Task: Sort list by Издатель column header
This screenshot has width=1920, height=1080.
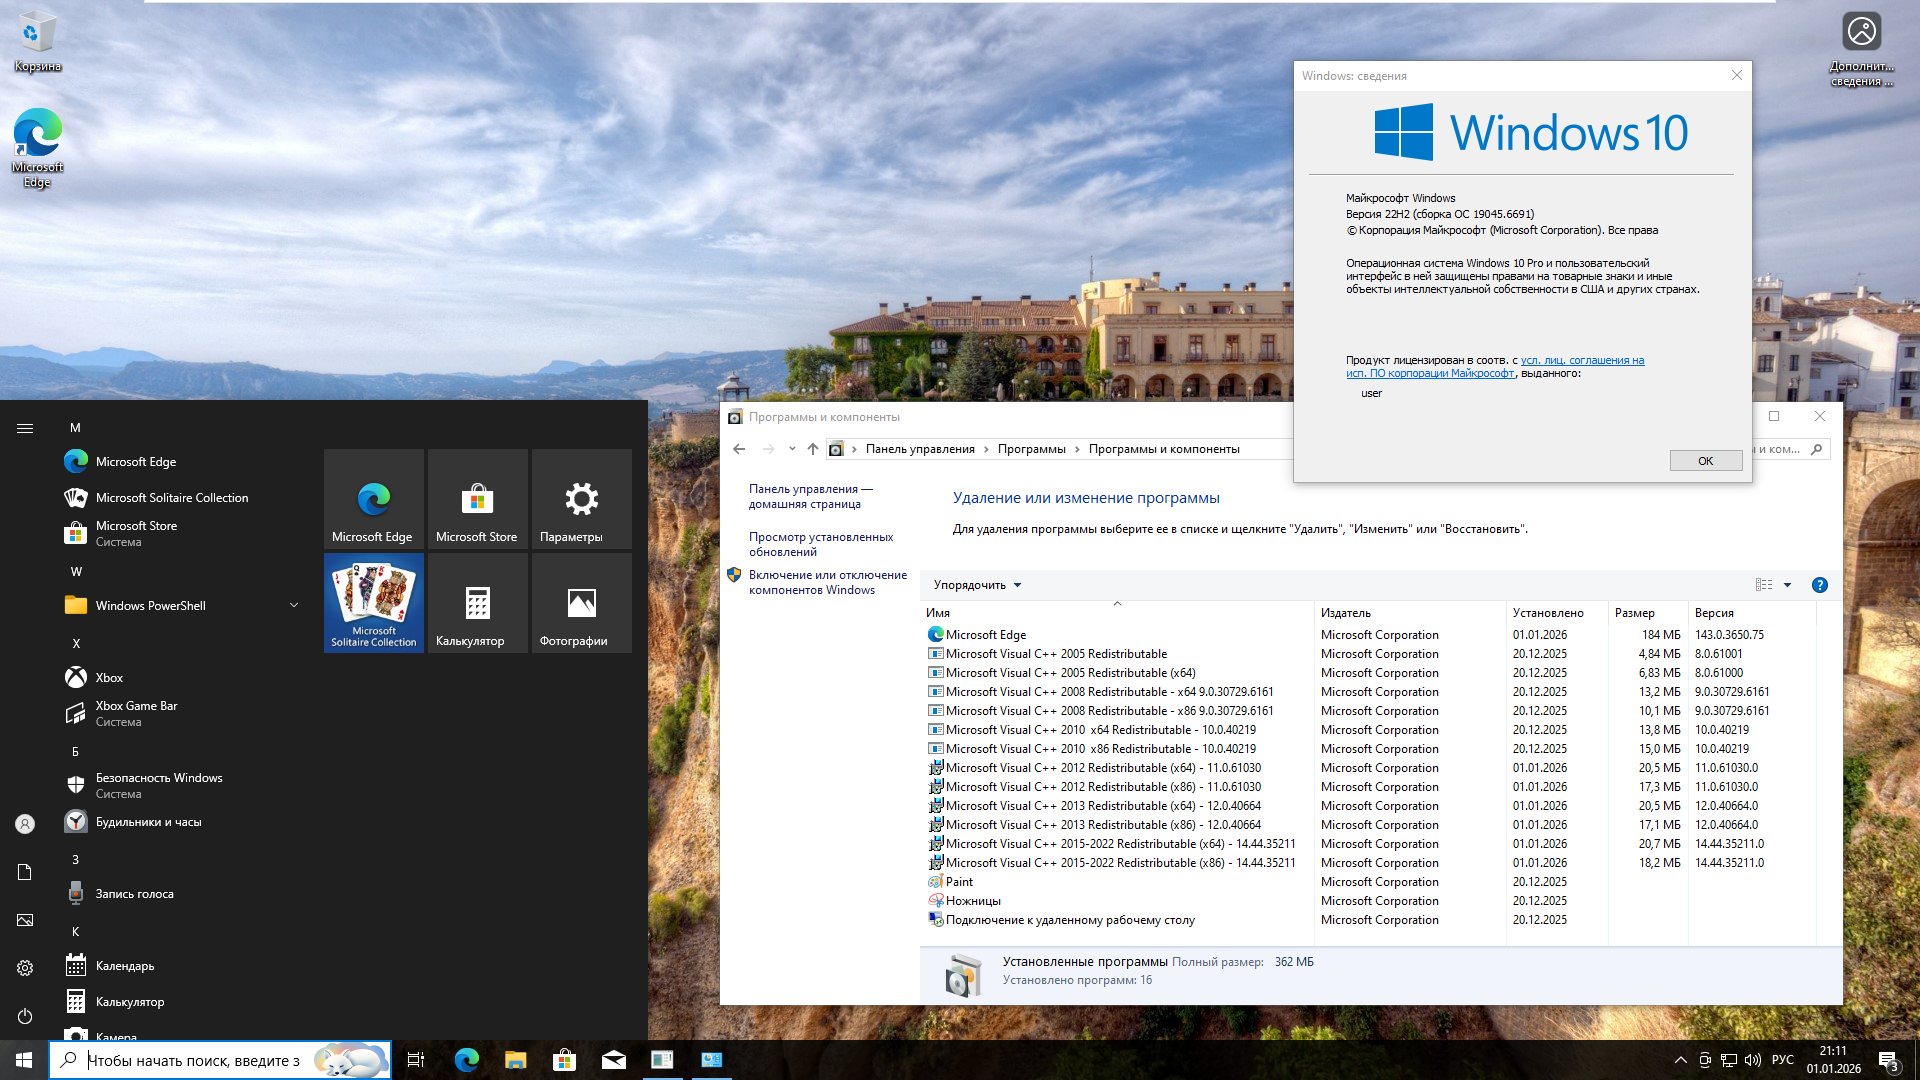Action: click(x=1345, y=613)
